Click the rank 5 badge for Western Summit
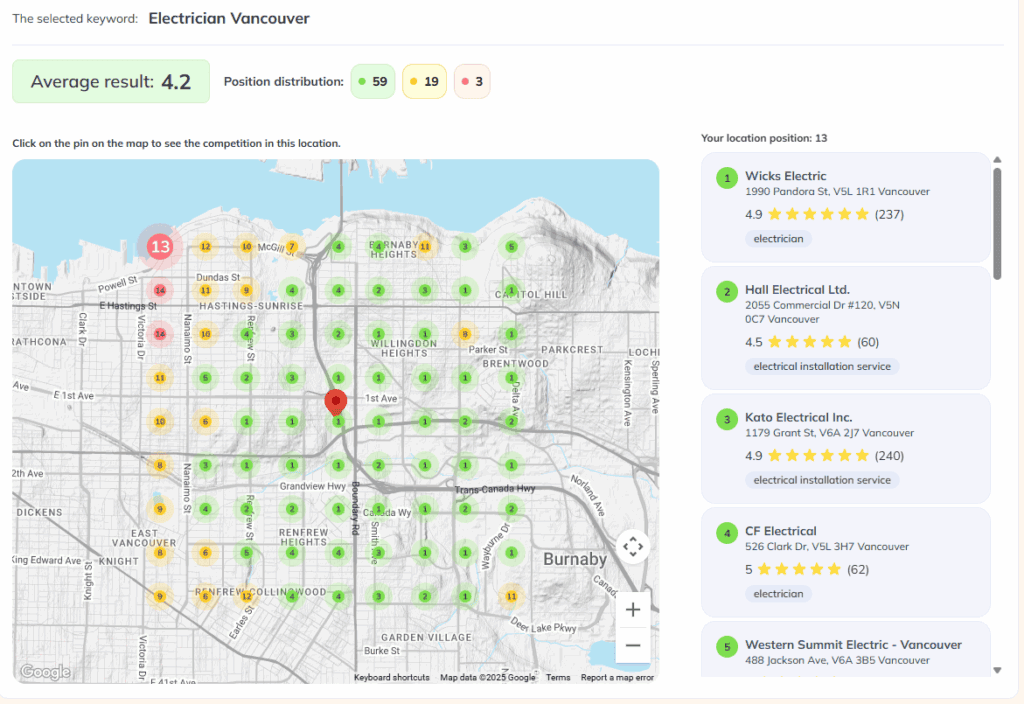Image resolution: width=1024 pixels, height=704 pixels. point(727,647)
